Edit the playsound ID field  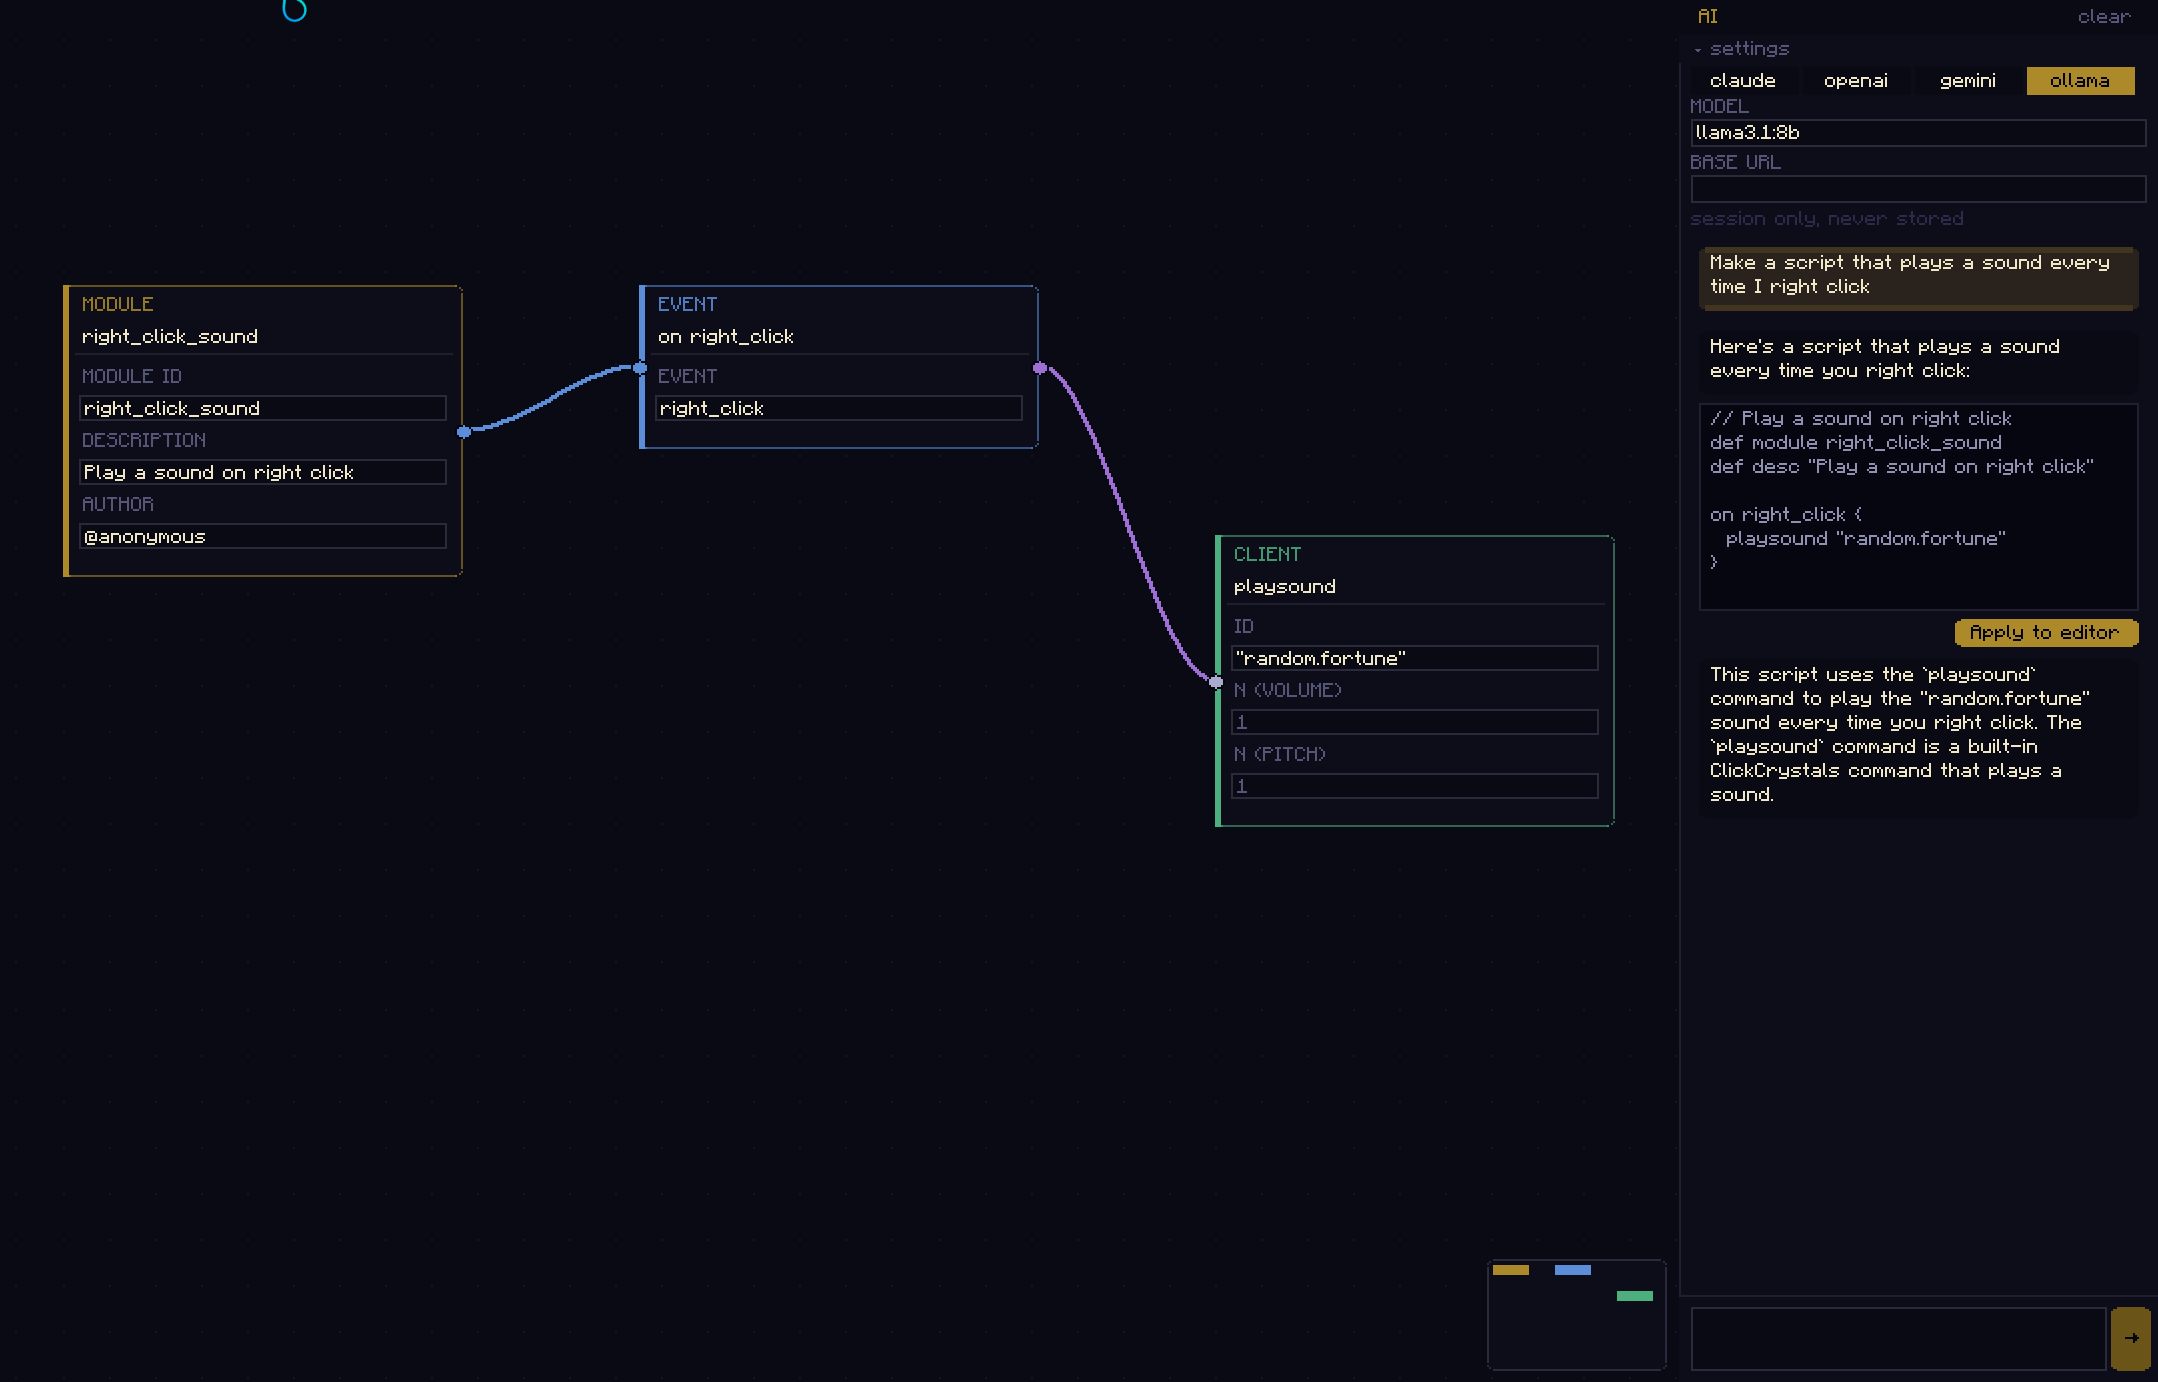click(x=1415, y=658)
